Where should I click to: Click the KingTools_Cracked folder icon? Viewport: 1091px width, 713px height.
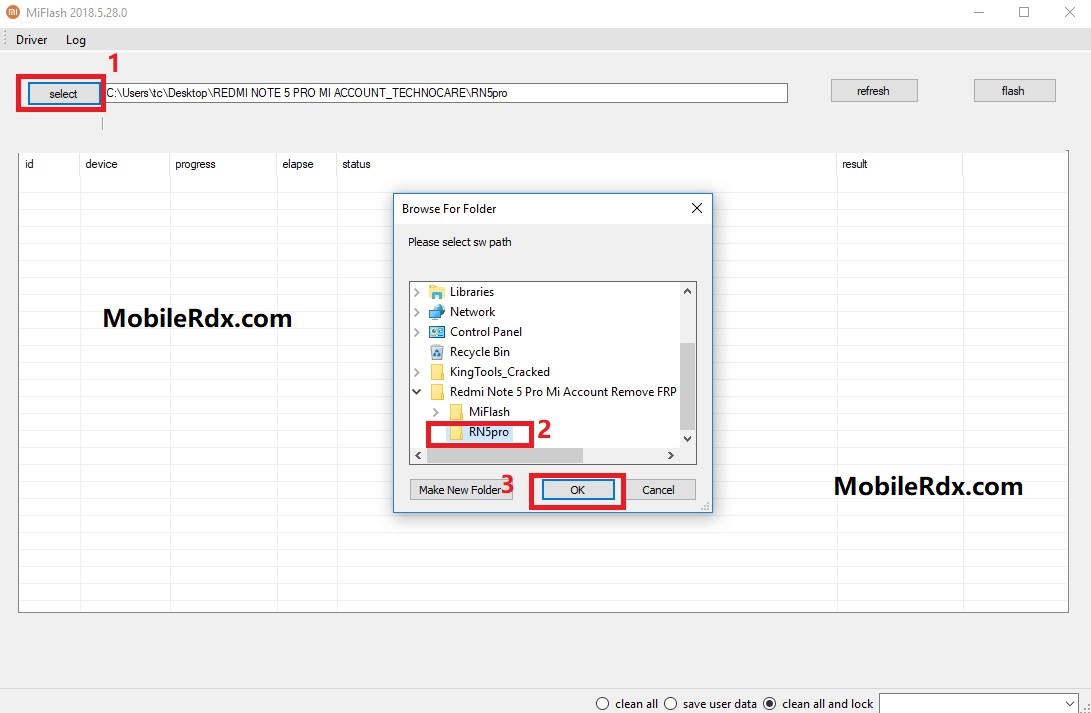(437, 371)
